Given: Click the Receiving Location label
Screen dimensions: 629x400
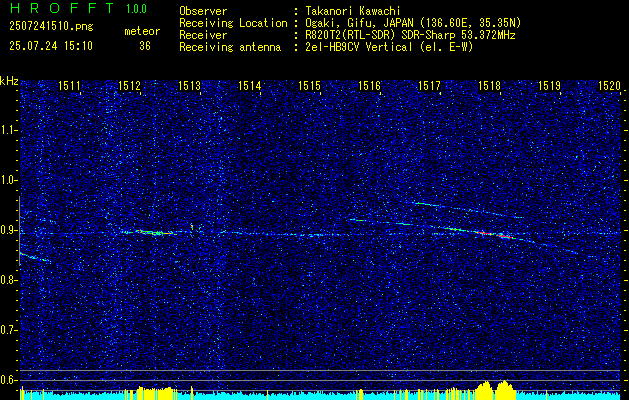Looking at the screenshot, I should click(233, 23).
